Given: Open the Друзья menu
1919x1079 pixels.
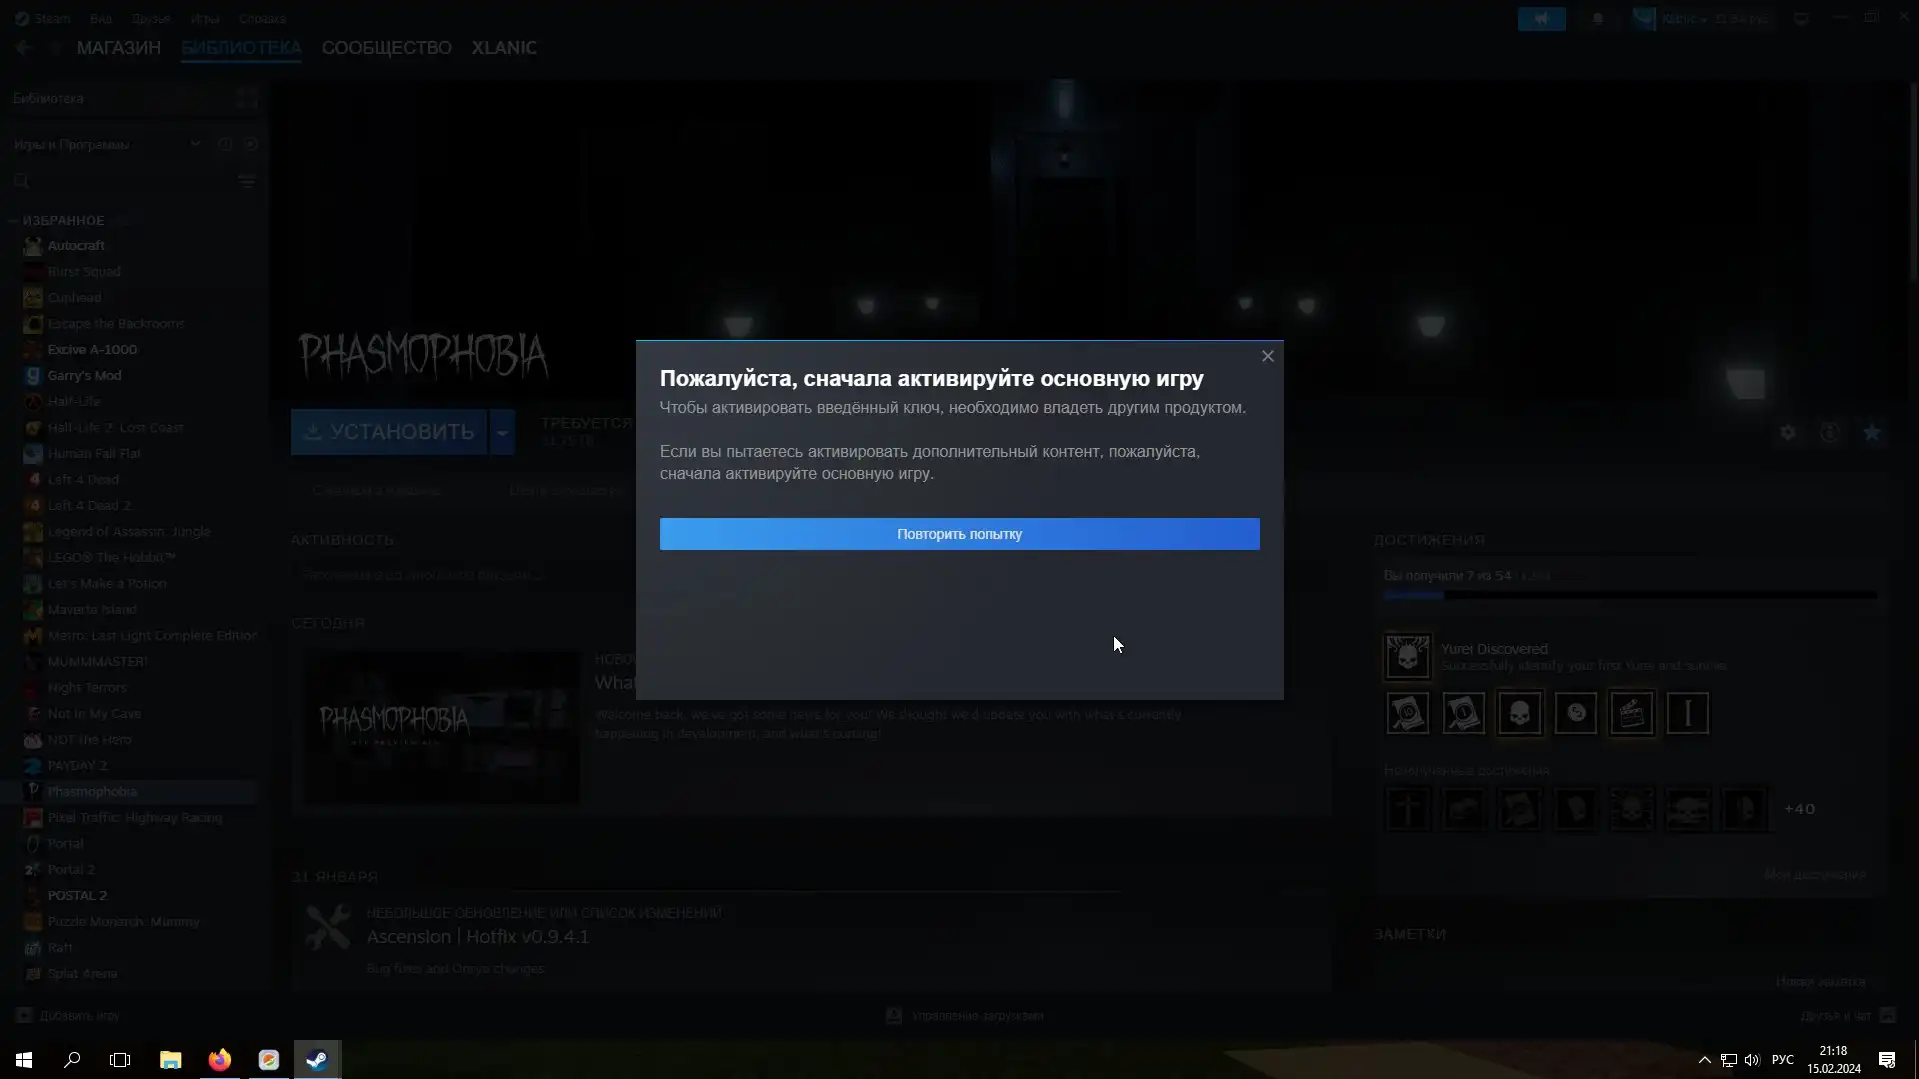Looking at the screenshot, I should point(151,18).
